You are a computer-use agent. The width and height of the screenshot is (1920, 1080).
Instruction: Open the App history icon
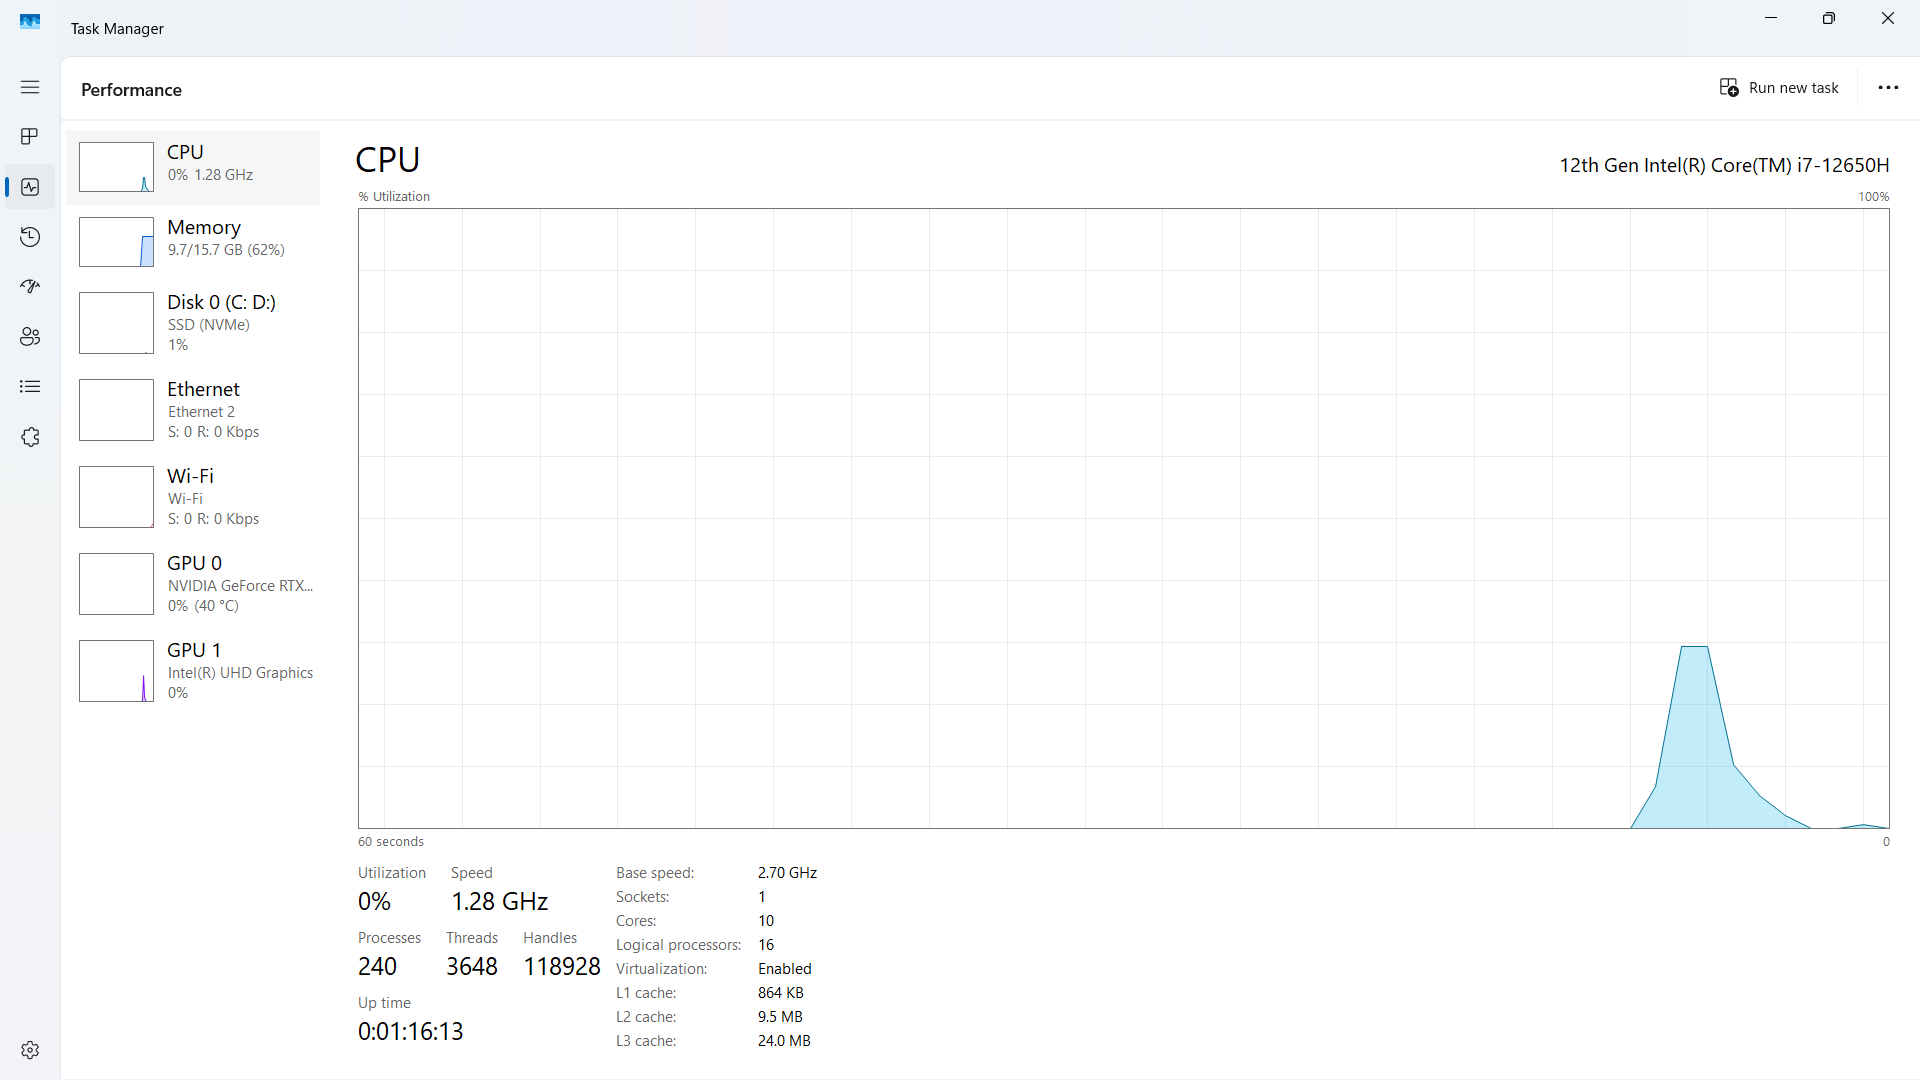(x=30, y=237)
